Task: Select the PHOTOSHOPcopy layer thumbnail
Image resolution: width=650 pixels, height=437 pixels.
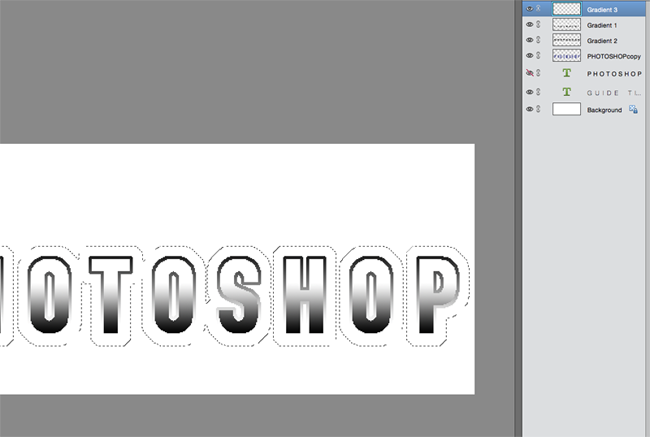Action: (566, 56)
